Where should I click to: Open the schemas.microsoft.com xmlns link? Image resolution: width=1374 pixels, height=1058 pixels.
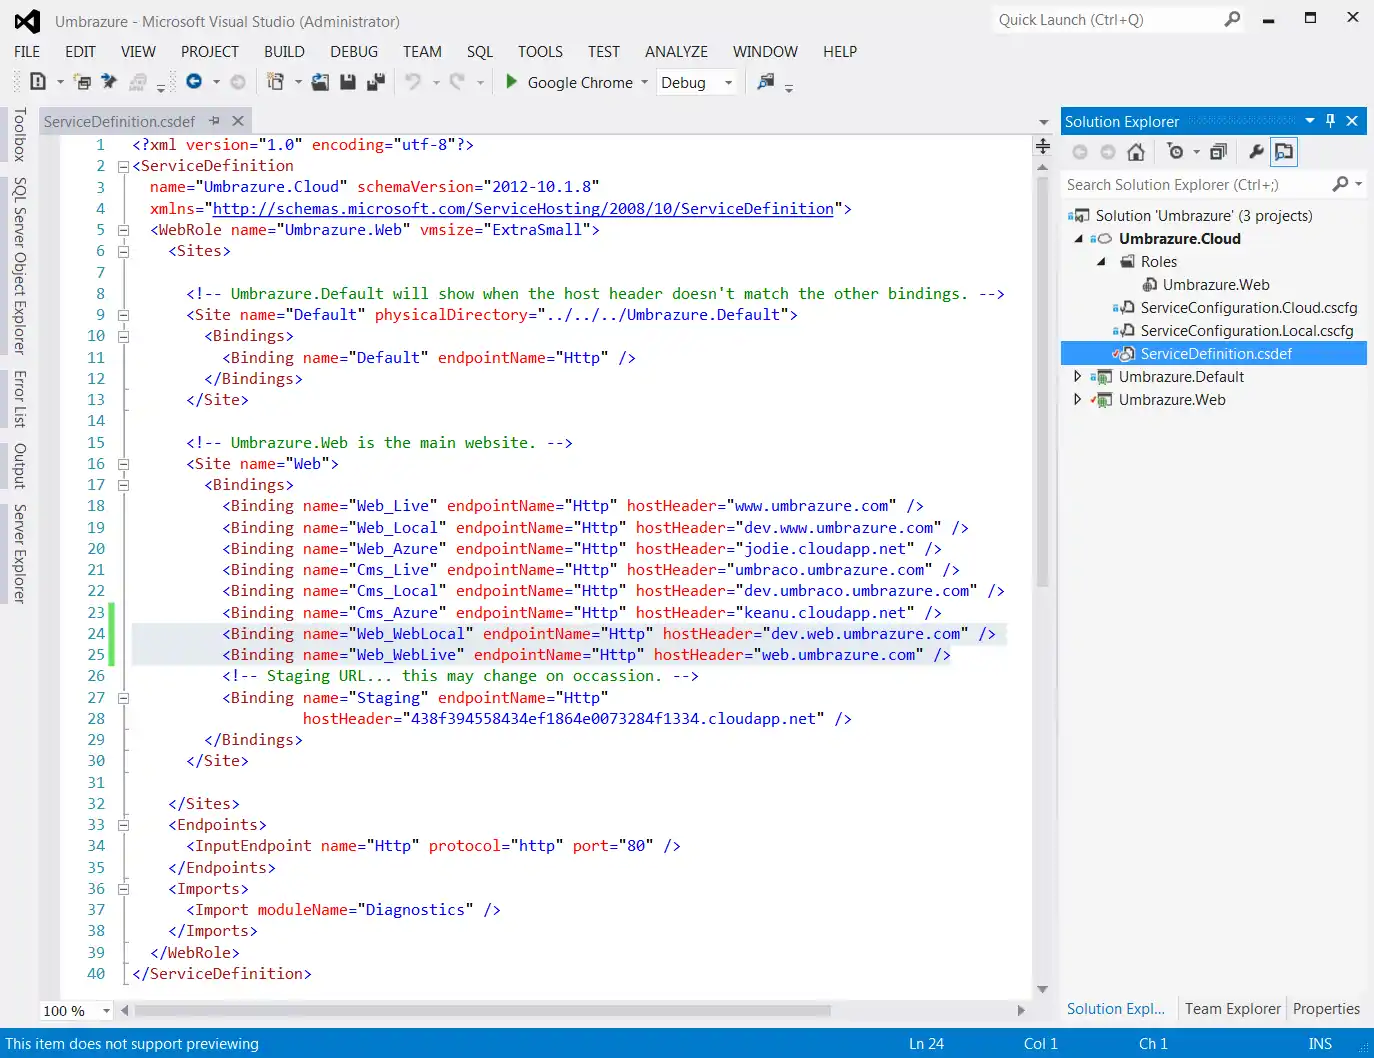click(523, 209)
